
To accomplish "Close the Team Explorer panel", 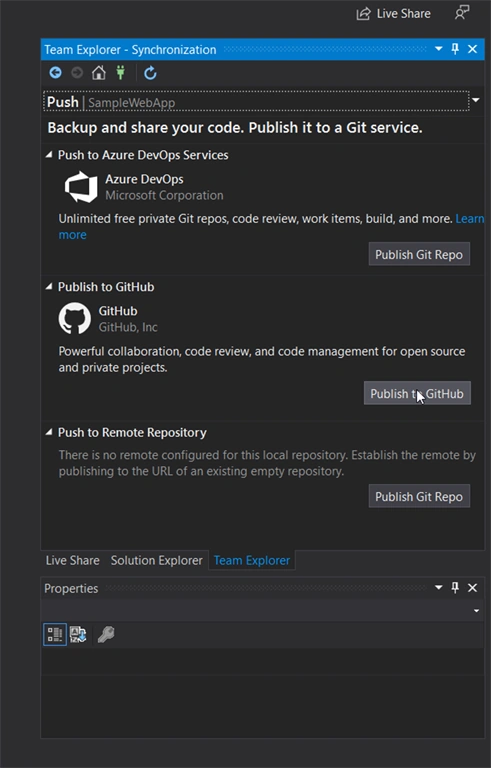I will click(472, 49).
